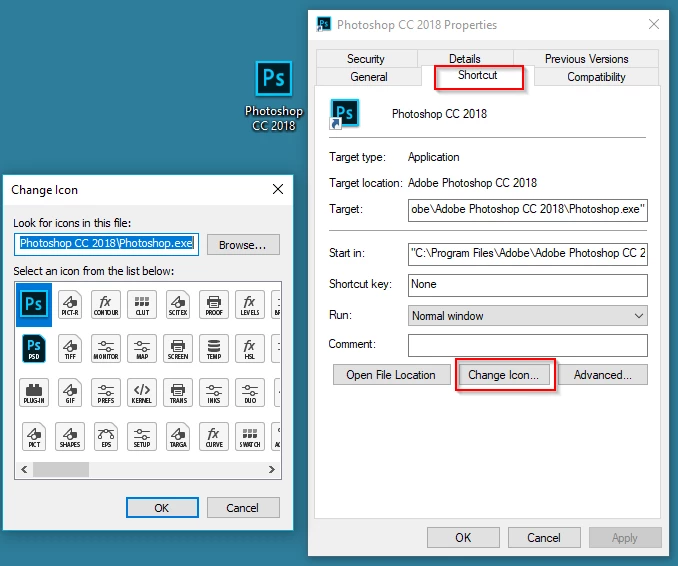Image resolution: width=678 pixels, height=566 pixels.
Task: Open the Compatibility tab
Action: point(596,77)
